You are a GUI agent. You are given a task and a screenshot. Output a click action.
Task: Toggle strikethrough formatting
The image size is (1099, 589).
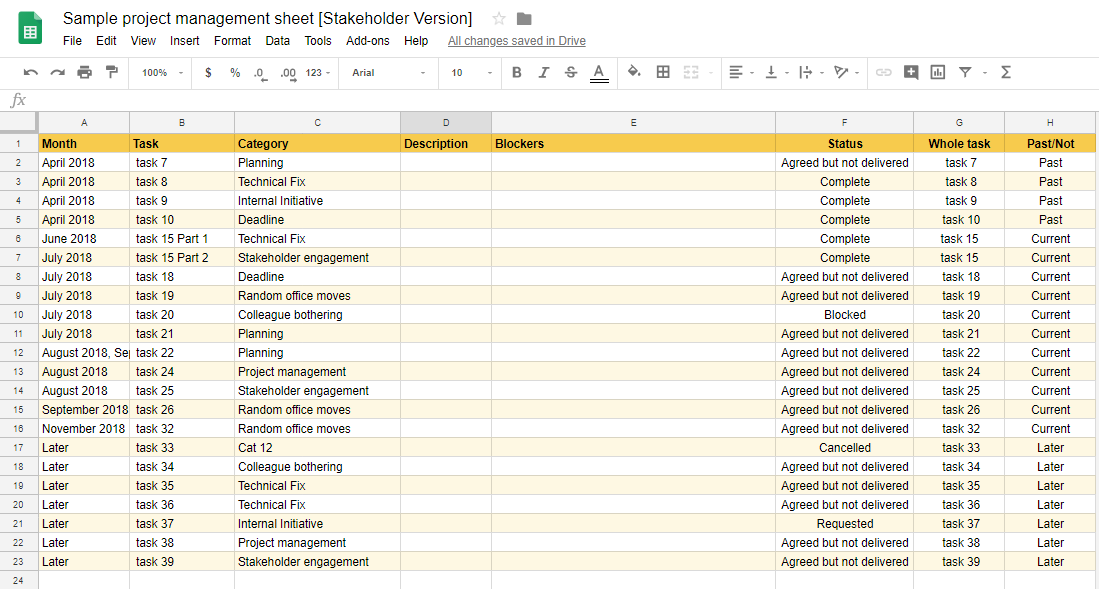pyautogui.click(x=571, y=73)
